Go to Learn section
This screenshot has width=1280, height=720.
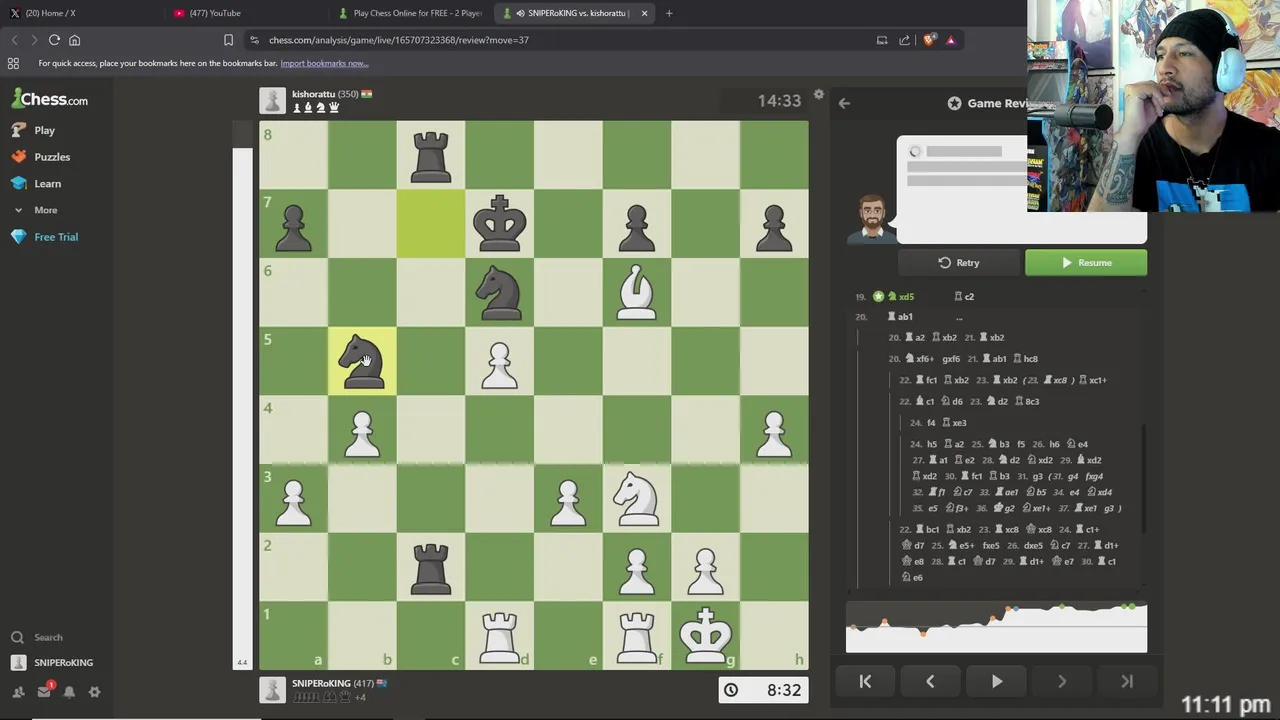(47, 184)
